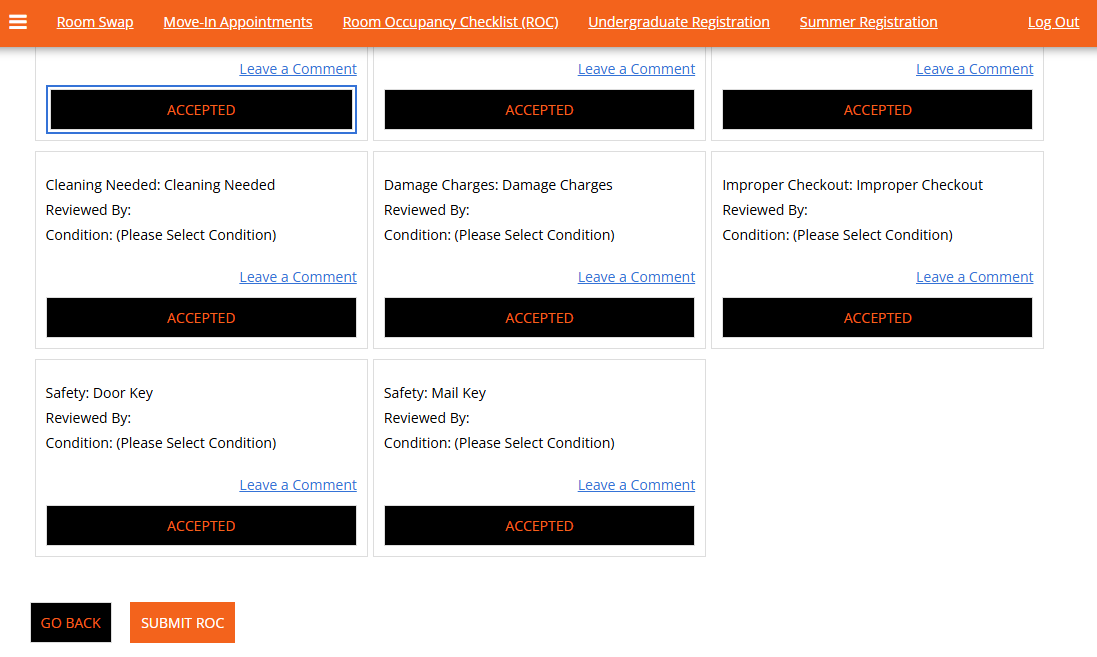Image resolution: width=1097 pixels, height=657 pixels.
Task: Submit the ROC form
Action: [182, 623]
